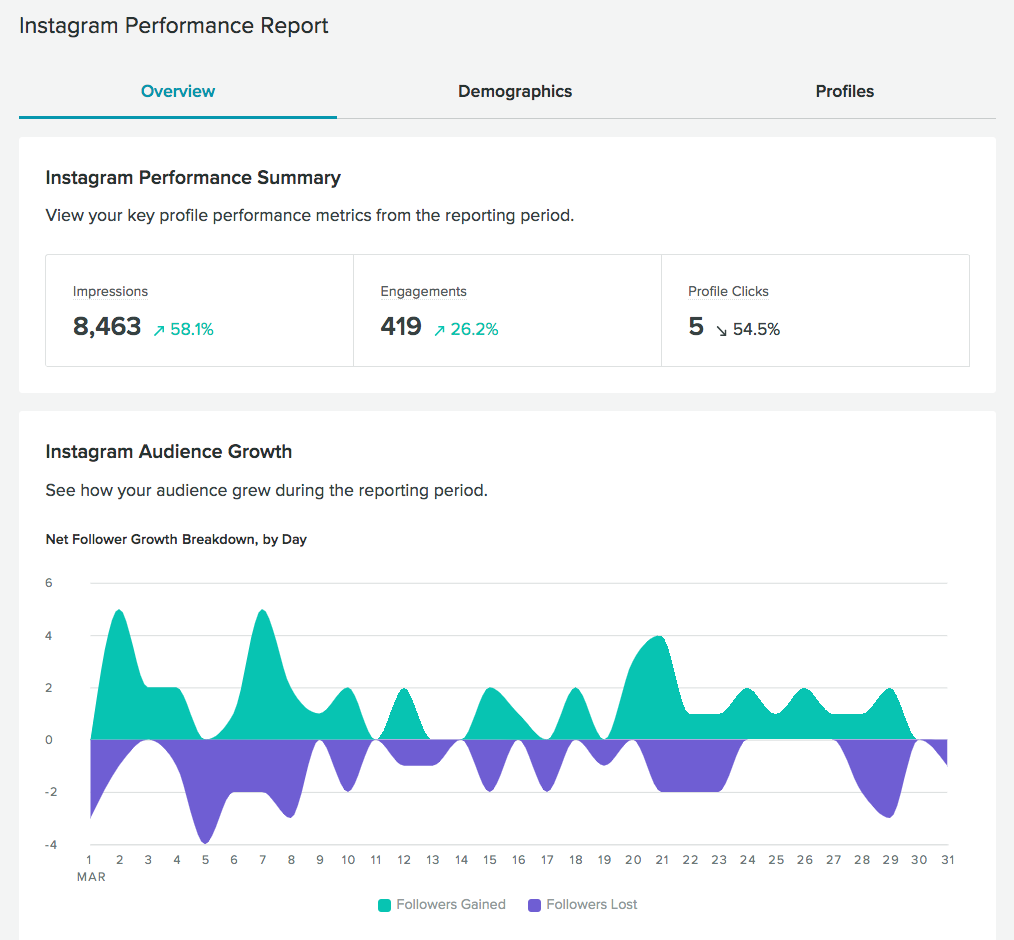Click the Net Follower Growth Breakdown subtitle

(176, 539)
